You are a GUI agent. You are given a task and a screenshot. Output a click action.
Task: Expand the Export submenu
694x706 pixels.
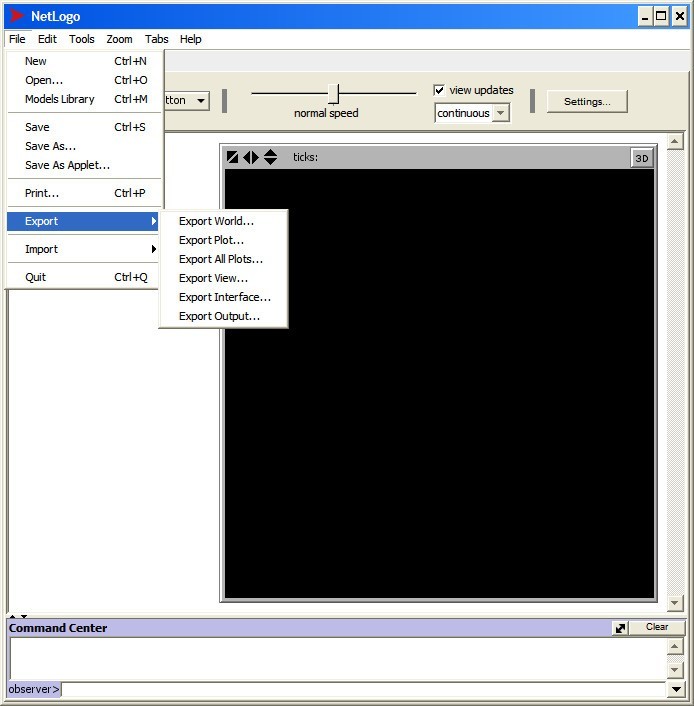coord(83,221)
